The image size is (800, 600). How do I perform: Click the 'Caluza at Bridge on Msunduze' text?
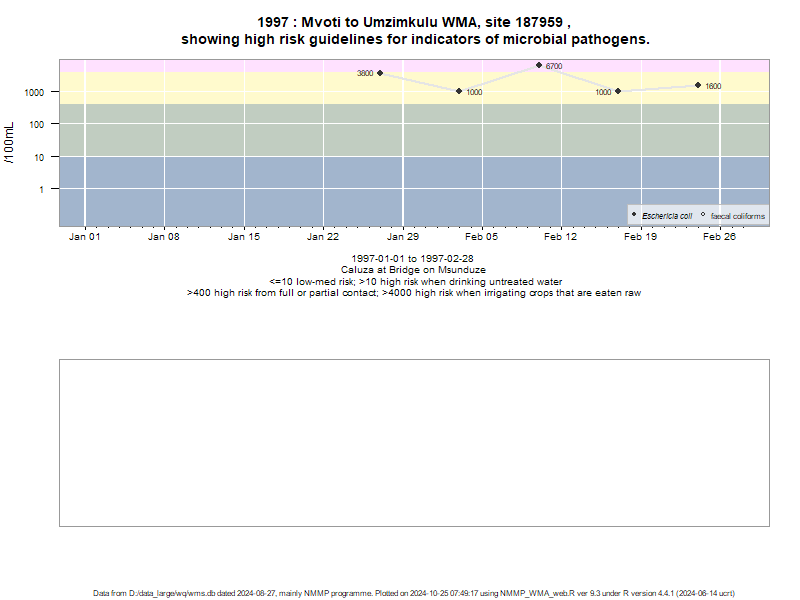pos(413,270)
